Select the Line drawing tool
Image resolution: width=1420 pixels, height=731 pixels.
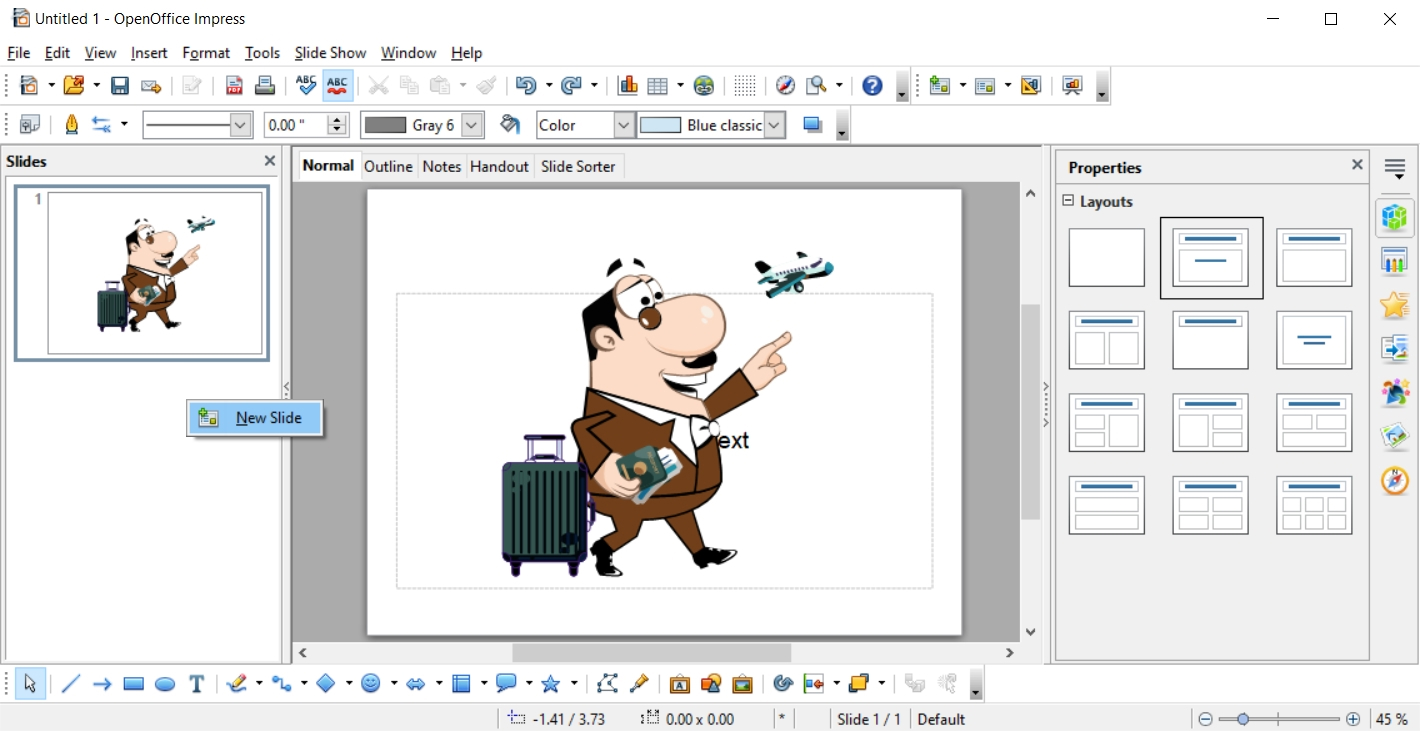70,684
